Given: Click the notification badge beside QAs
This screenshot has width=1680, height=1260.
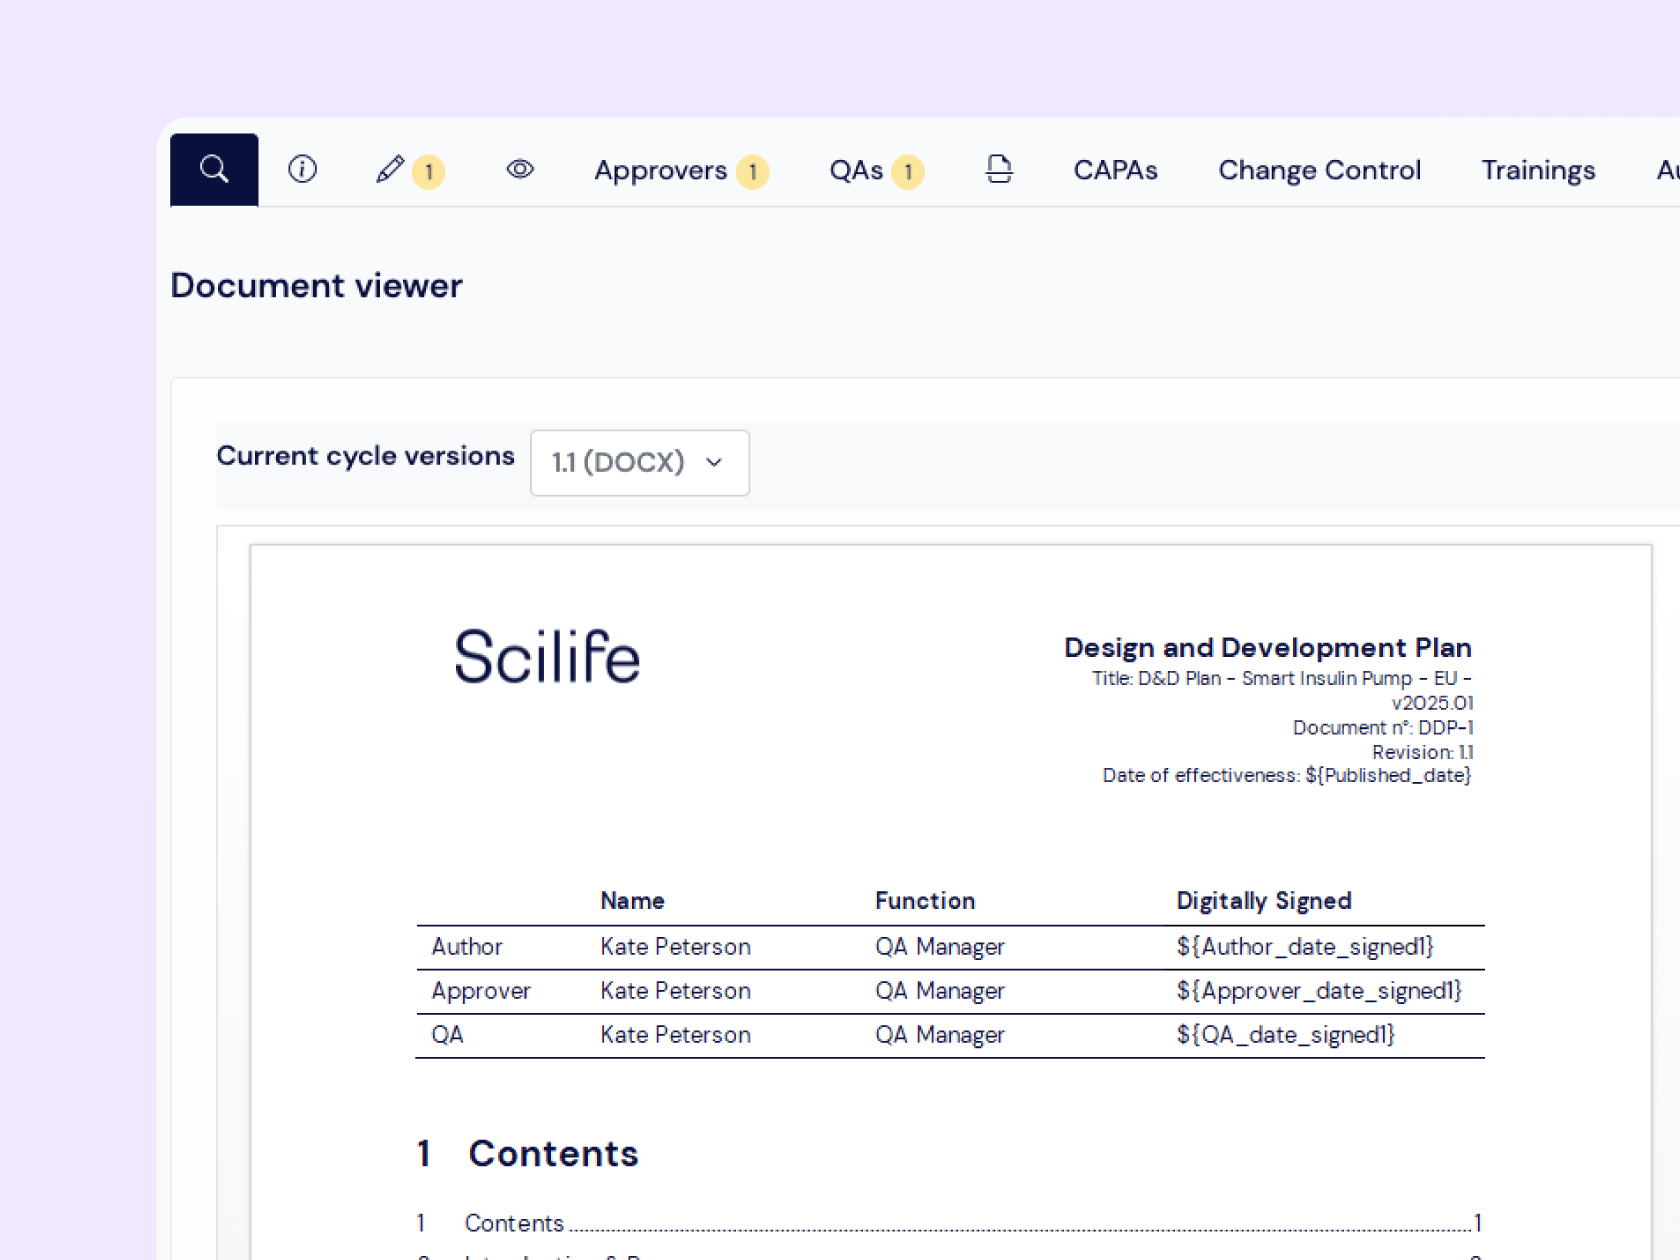Looking at the screenshot, I should point(908,172).
